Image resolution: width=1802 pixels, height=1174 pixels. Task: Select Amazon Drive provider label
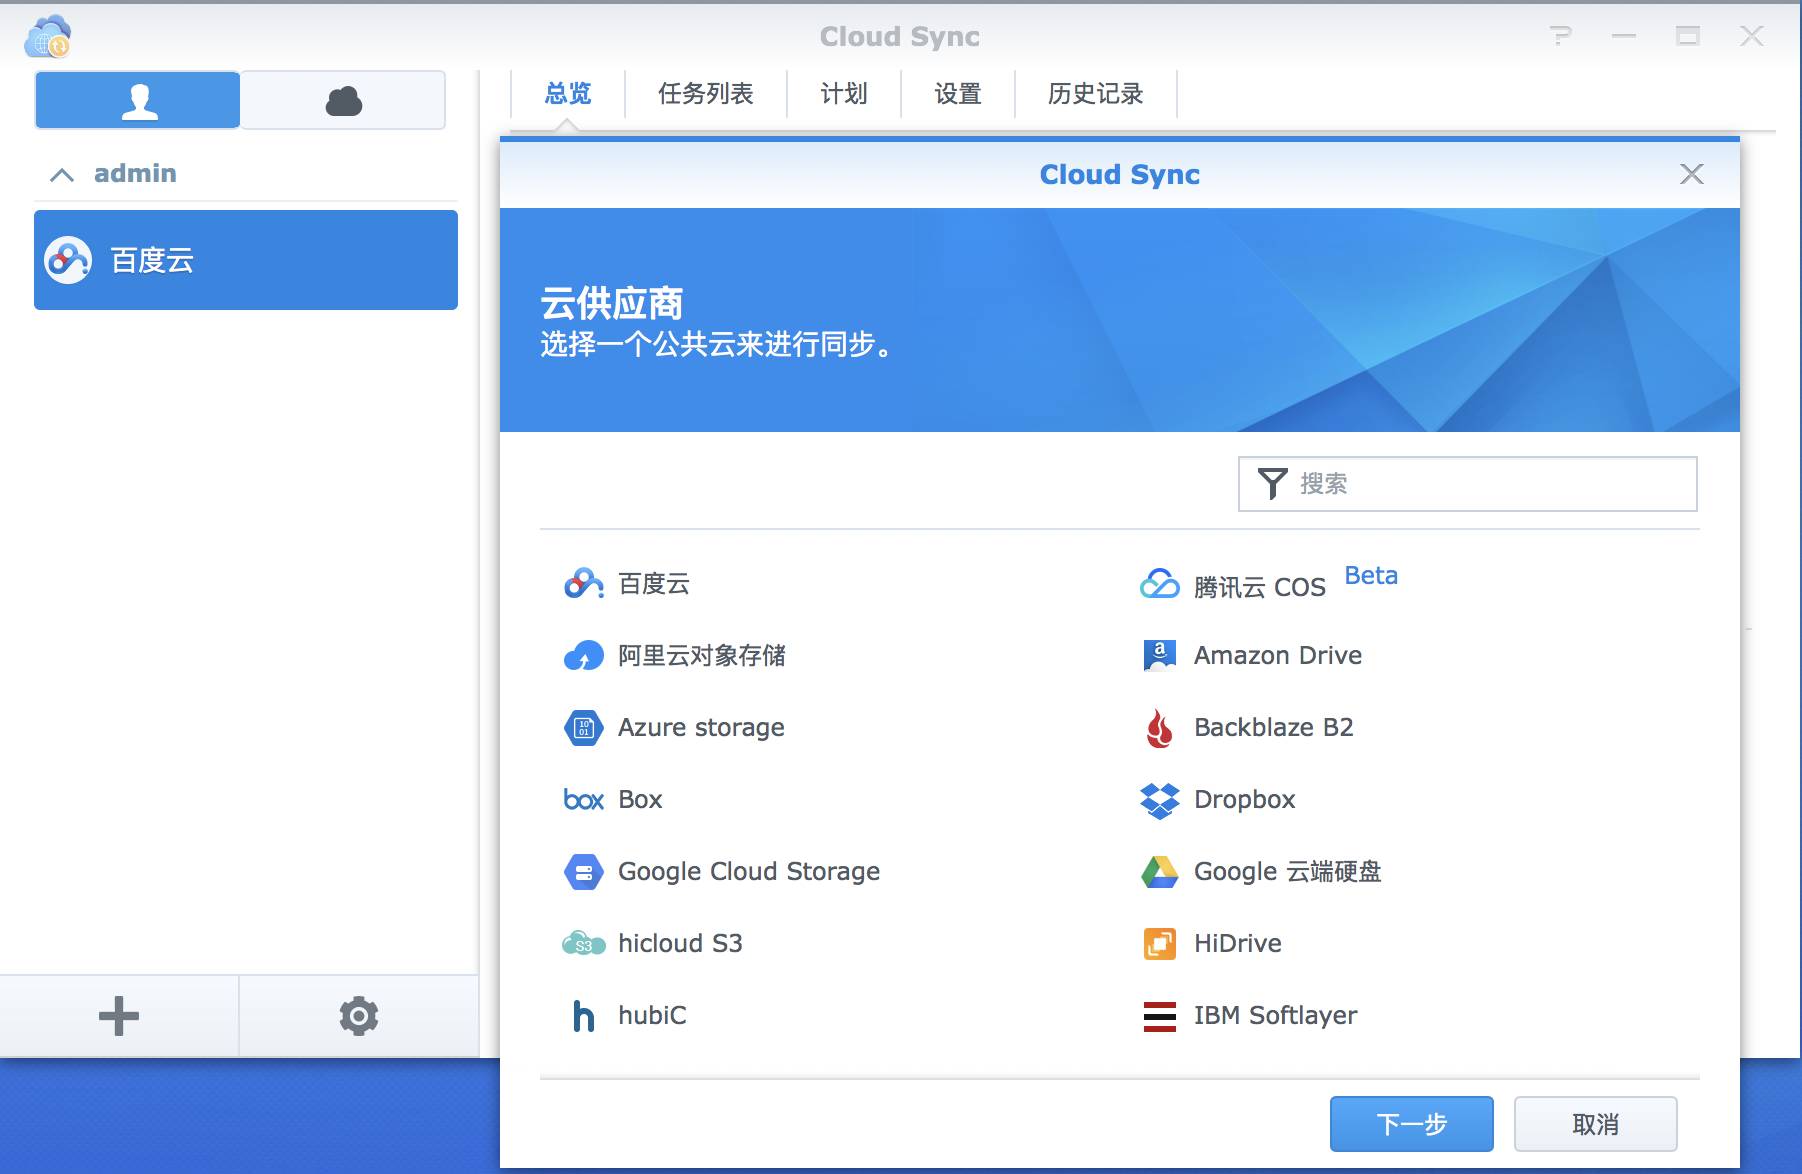pyautogui.click(x=1278, y=656)
